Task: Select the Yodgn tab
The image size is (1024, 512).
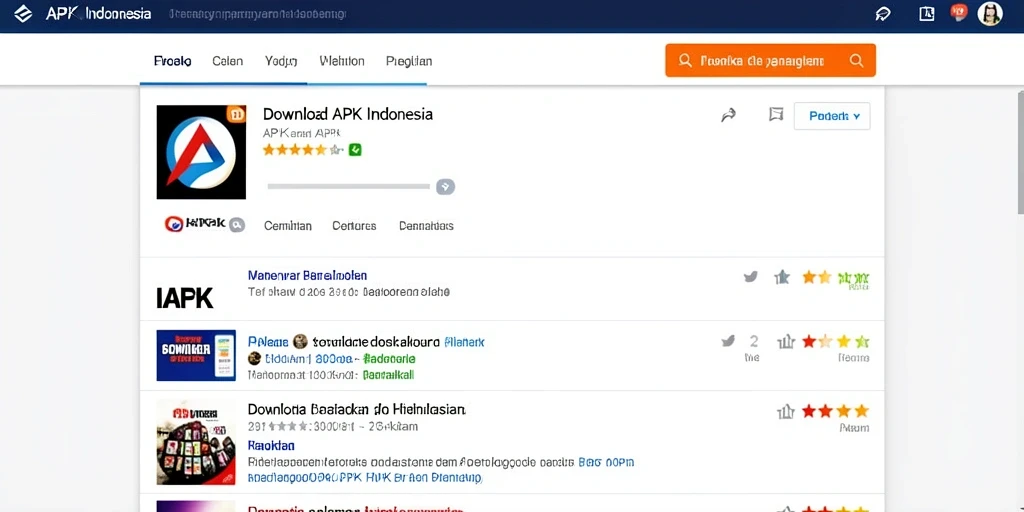Action: 281,61
